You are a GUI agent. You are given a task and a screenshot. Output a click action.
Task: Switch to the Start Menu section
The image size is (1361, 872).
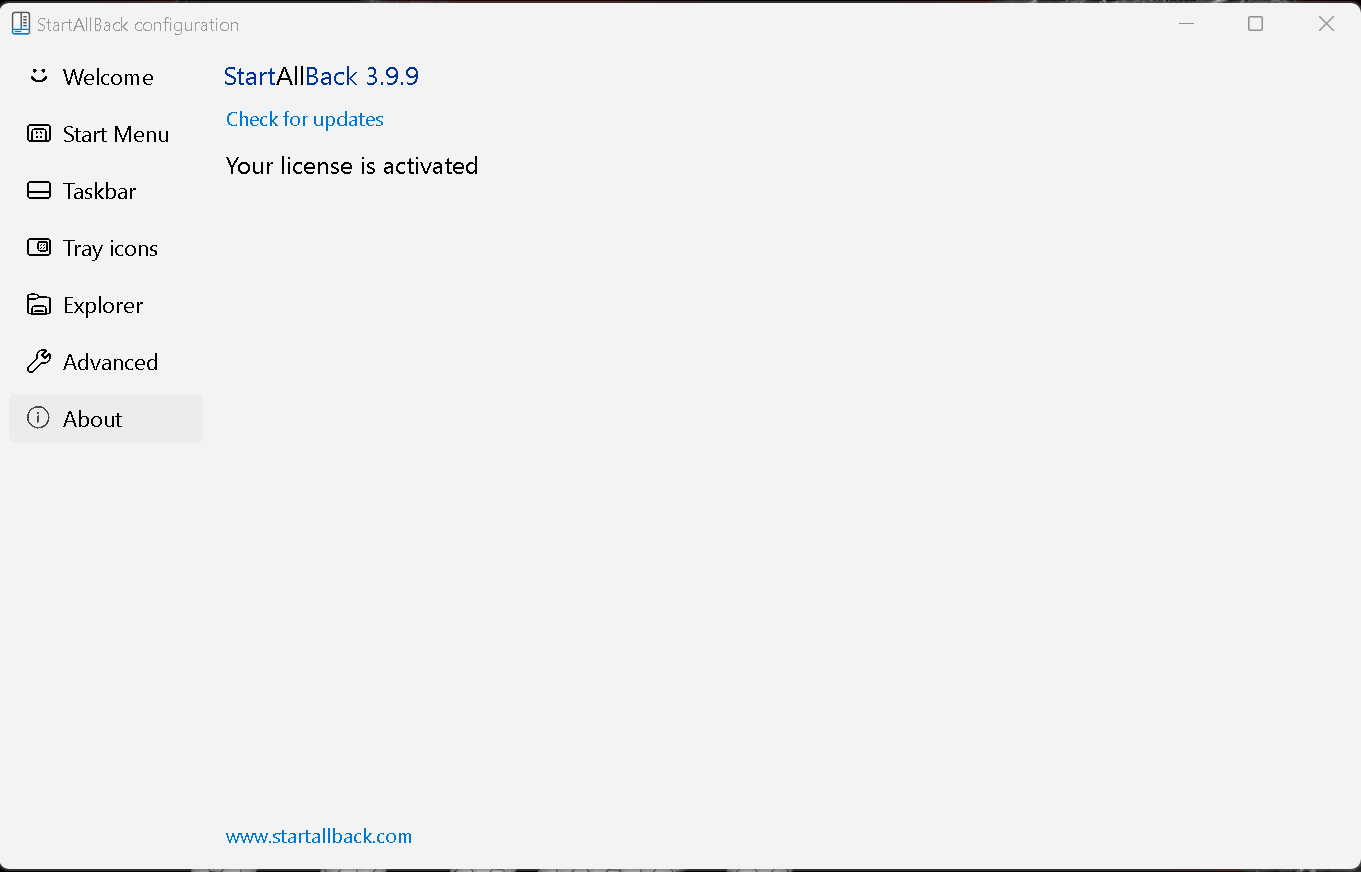(x=116, y=134)
